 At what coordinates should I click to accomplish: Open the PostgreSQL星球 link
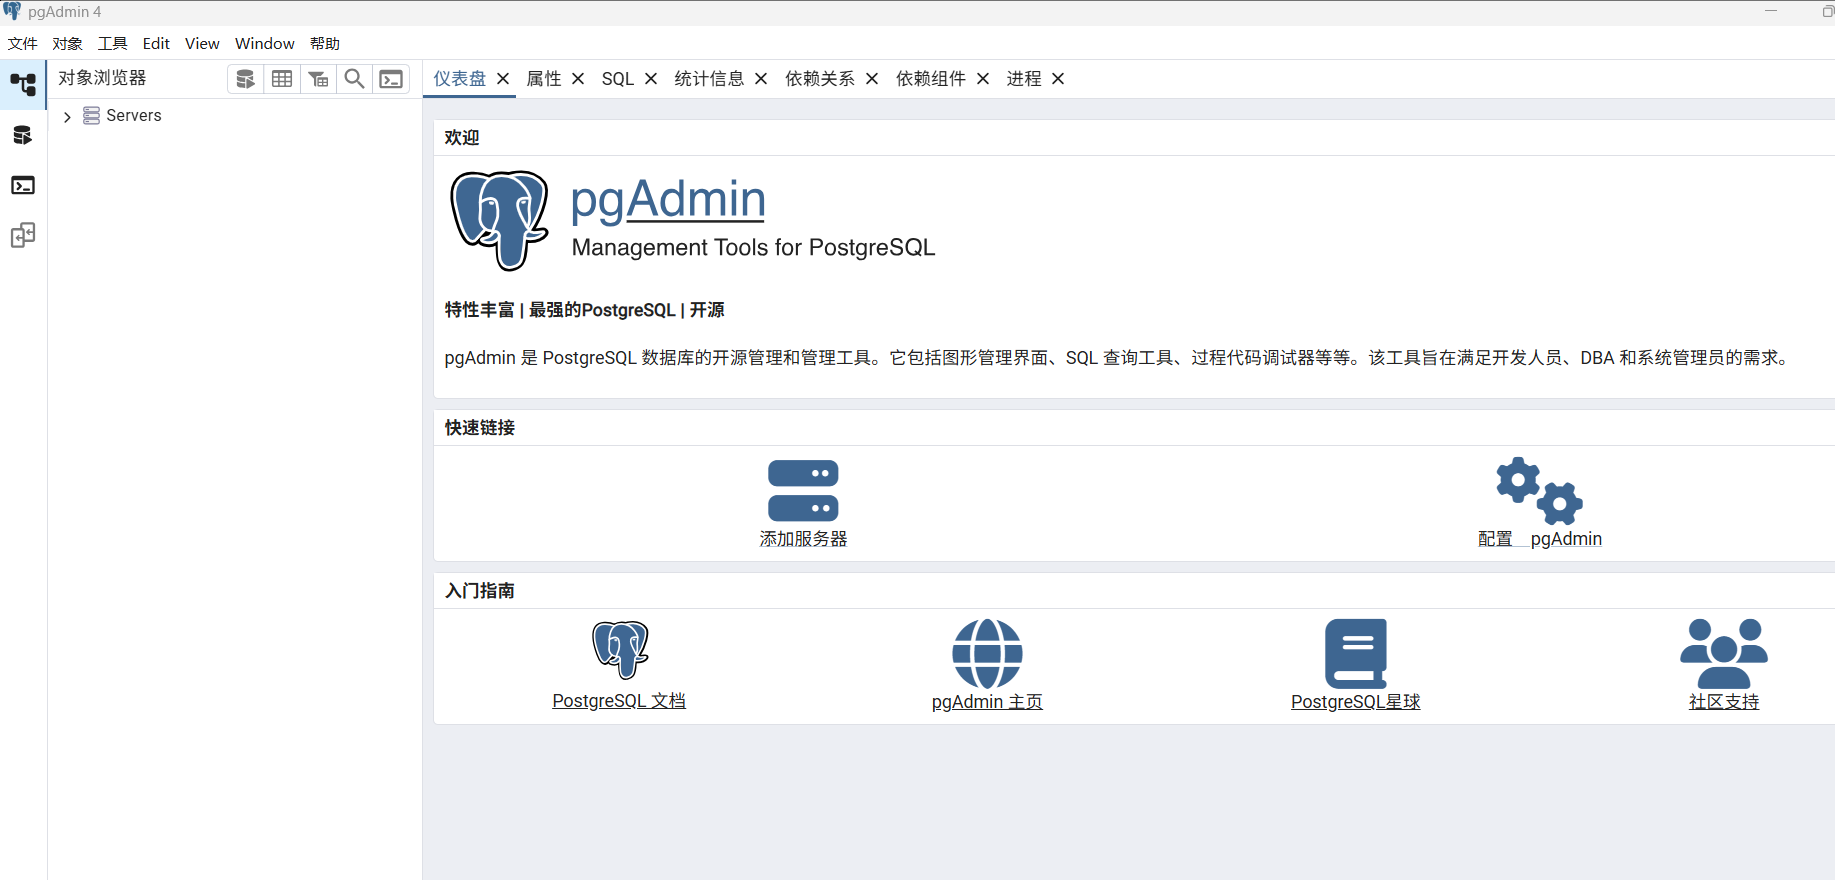tap(1356, 702)
